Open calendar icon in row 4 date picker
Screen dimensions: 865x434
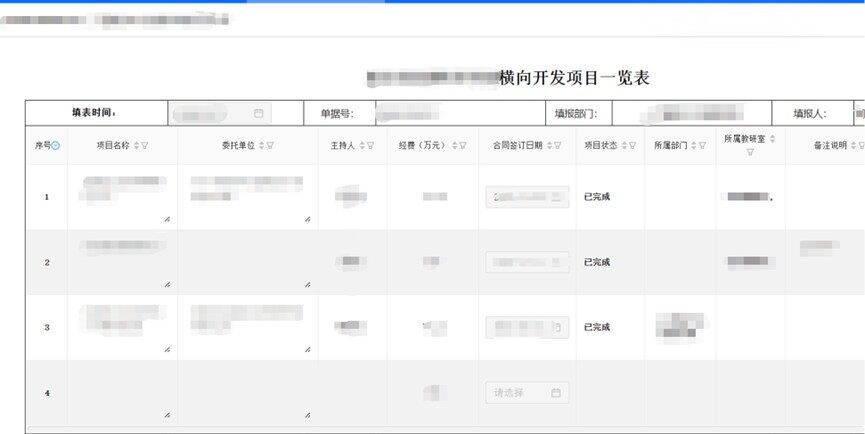(x=556, y=393)
